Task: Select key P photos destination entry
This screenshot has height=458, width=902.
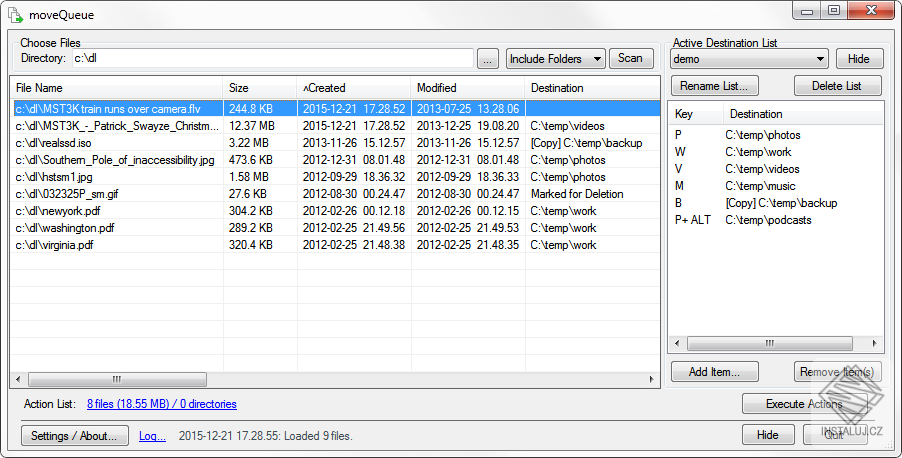Action: [x=775, y=135]
